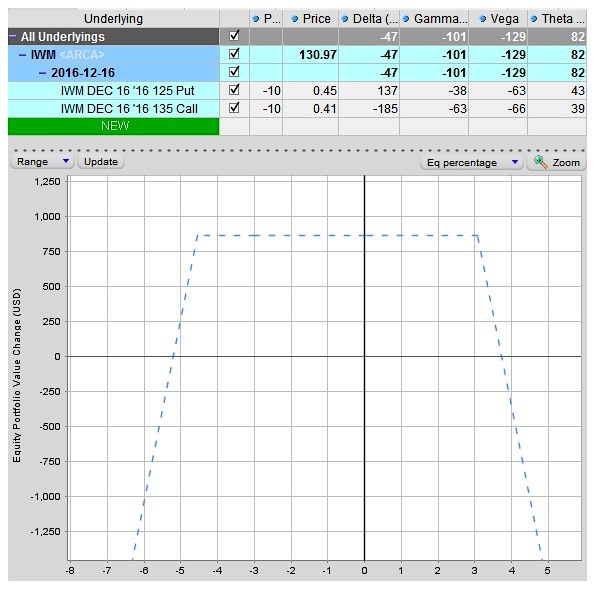This screenshot has height=590, width=597.
Task: Open the Eq percentage dropdown
Action: 472,163
